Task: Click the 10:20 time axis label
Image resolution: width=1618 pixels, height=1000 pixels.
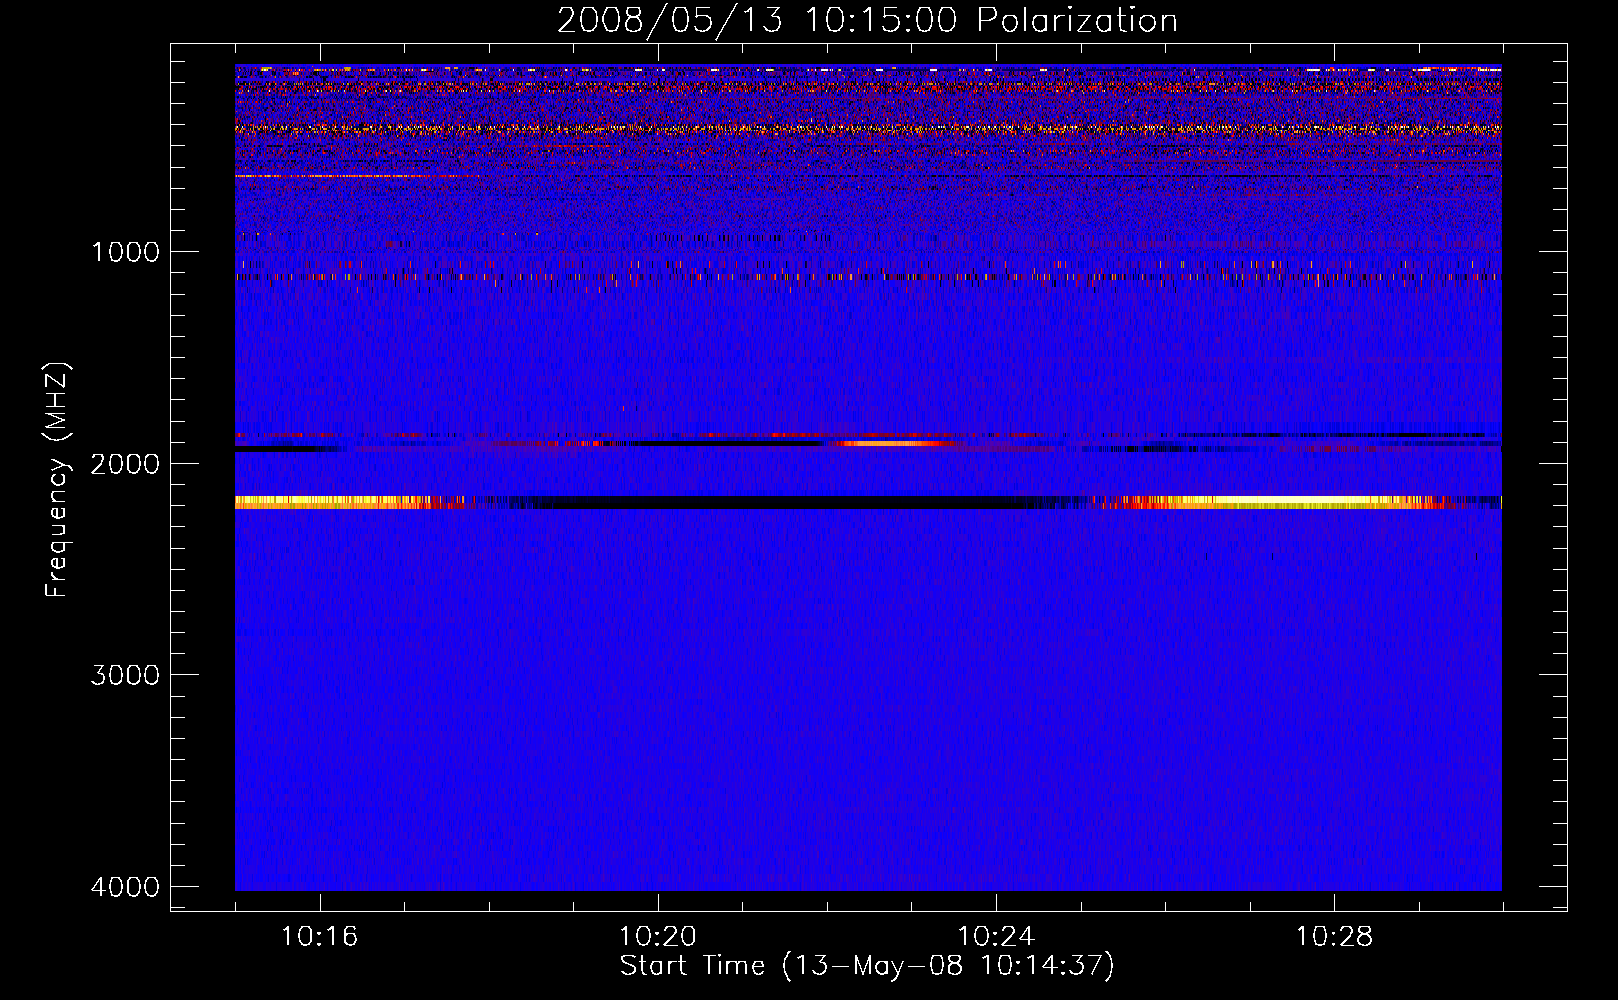Action: pos(657,937)
